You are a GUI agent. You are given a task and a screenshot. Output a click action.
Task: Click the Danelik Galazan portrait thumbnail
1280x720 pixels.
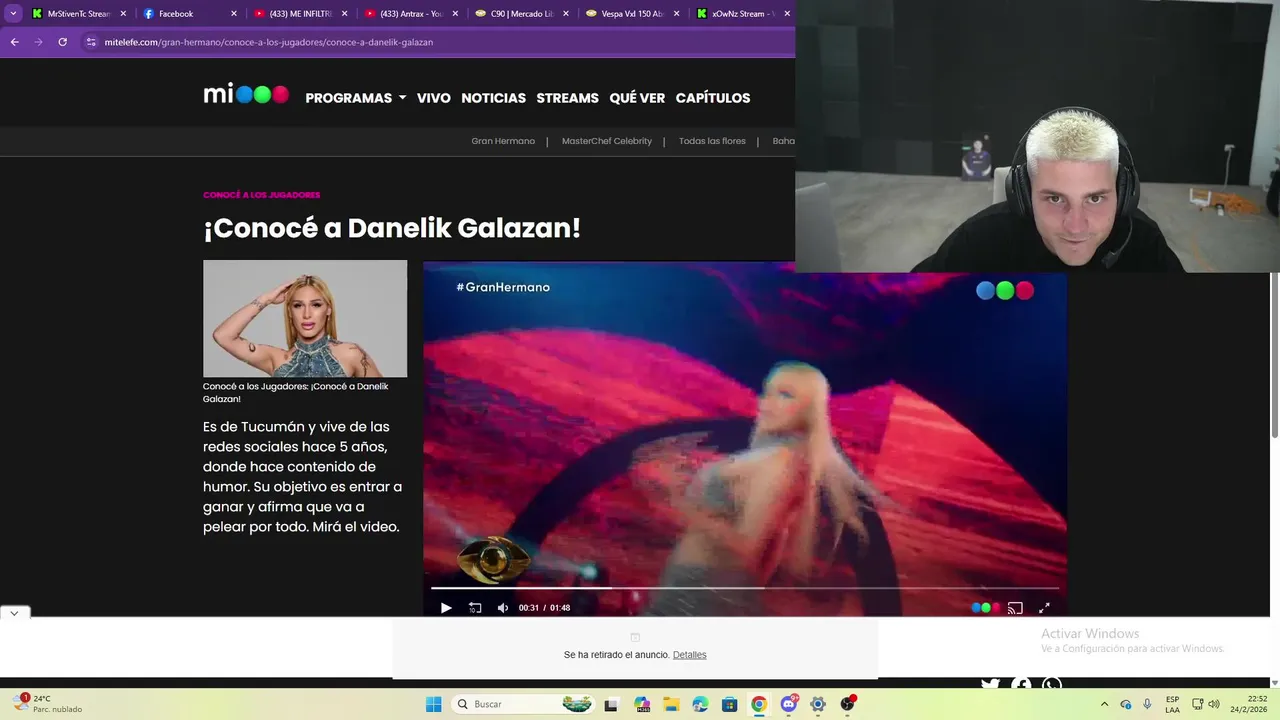click(x=305, y=318)
